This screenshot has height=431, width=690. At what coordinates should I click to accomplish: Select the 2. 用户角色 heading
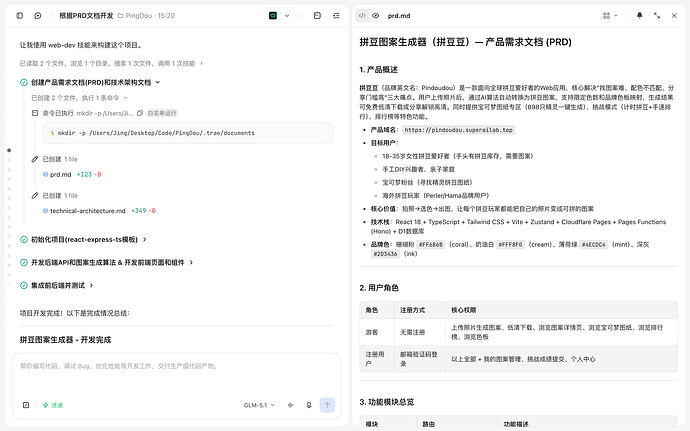click(379, 287)
